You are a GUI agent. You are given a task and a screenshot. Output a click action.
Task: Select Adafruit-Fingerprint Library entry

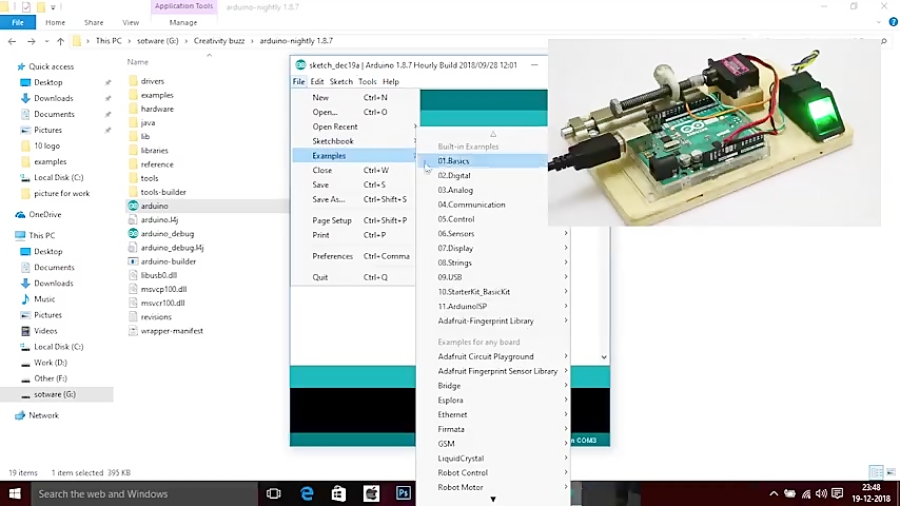point(493,321)
